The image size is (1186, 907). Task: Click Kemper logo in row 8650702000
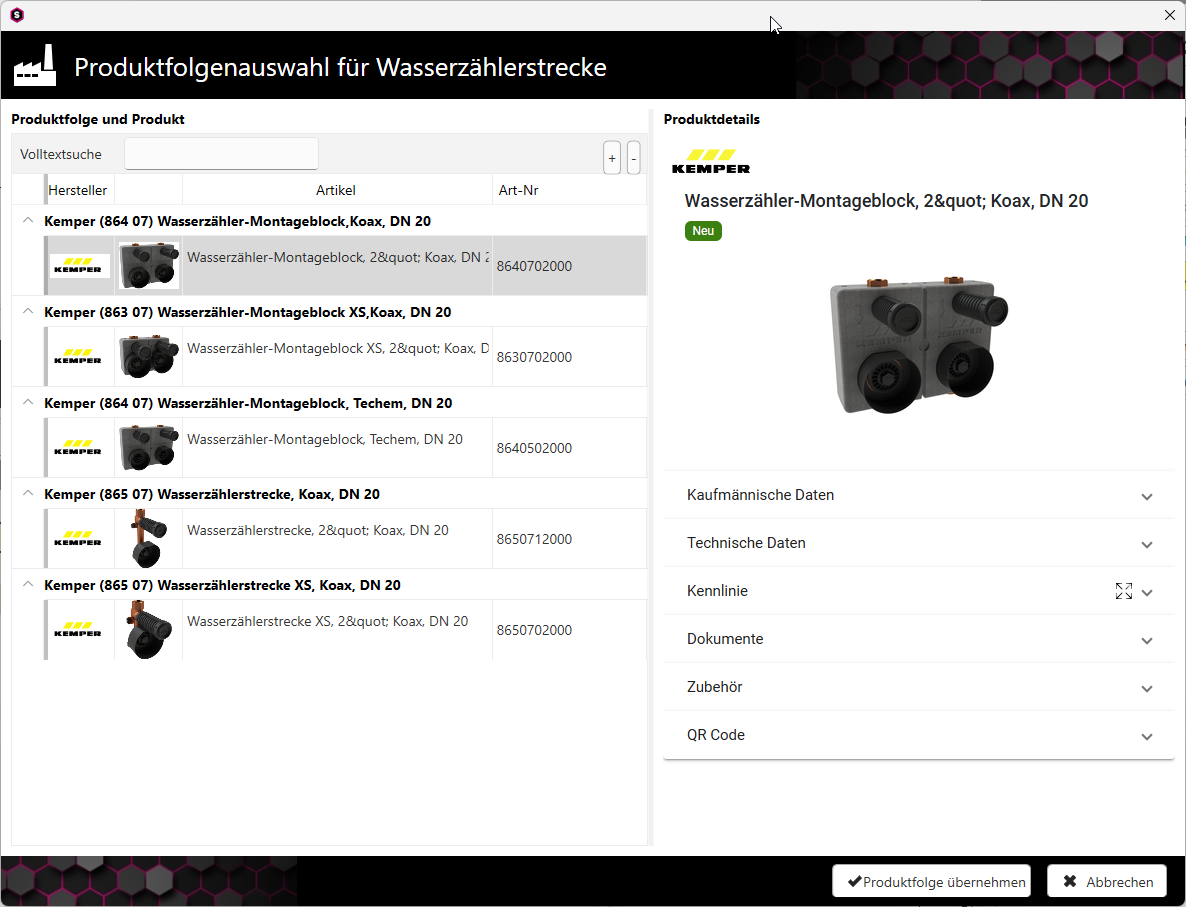[x=79, y=629]
